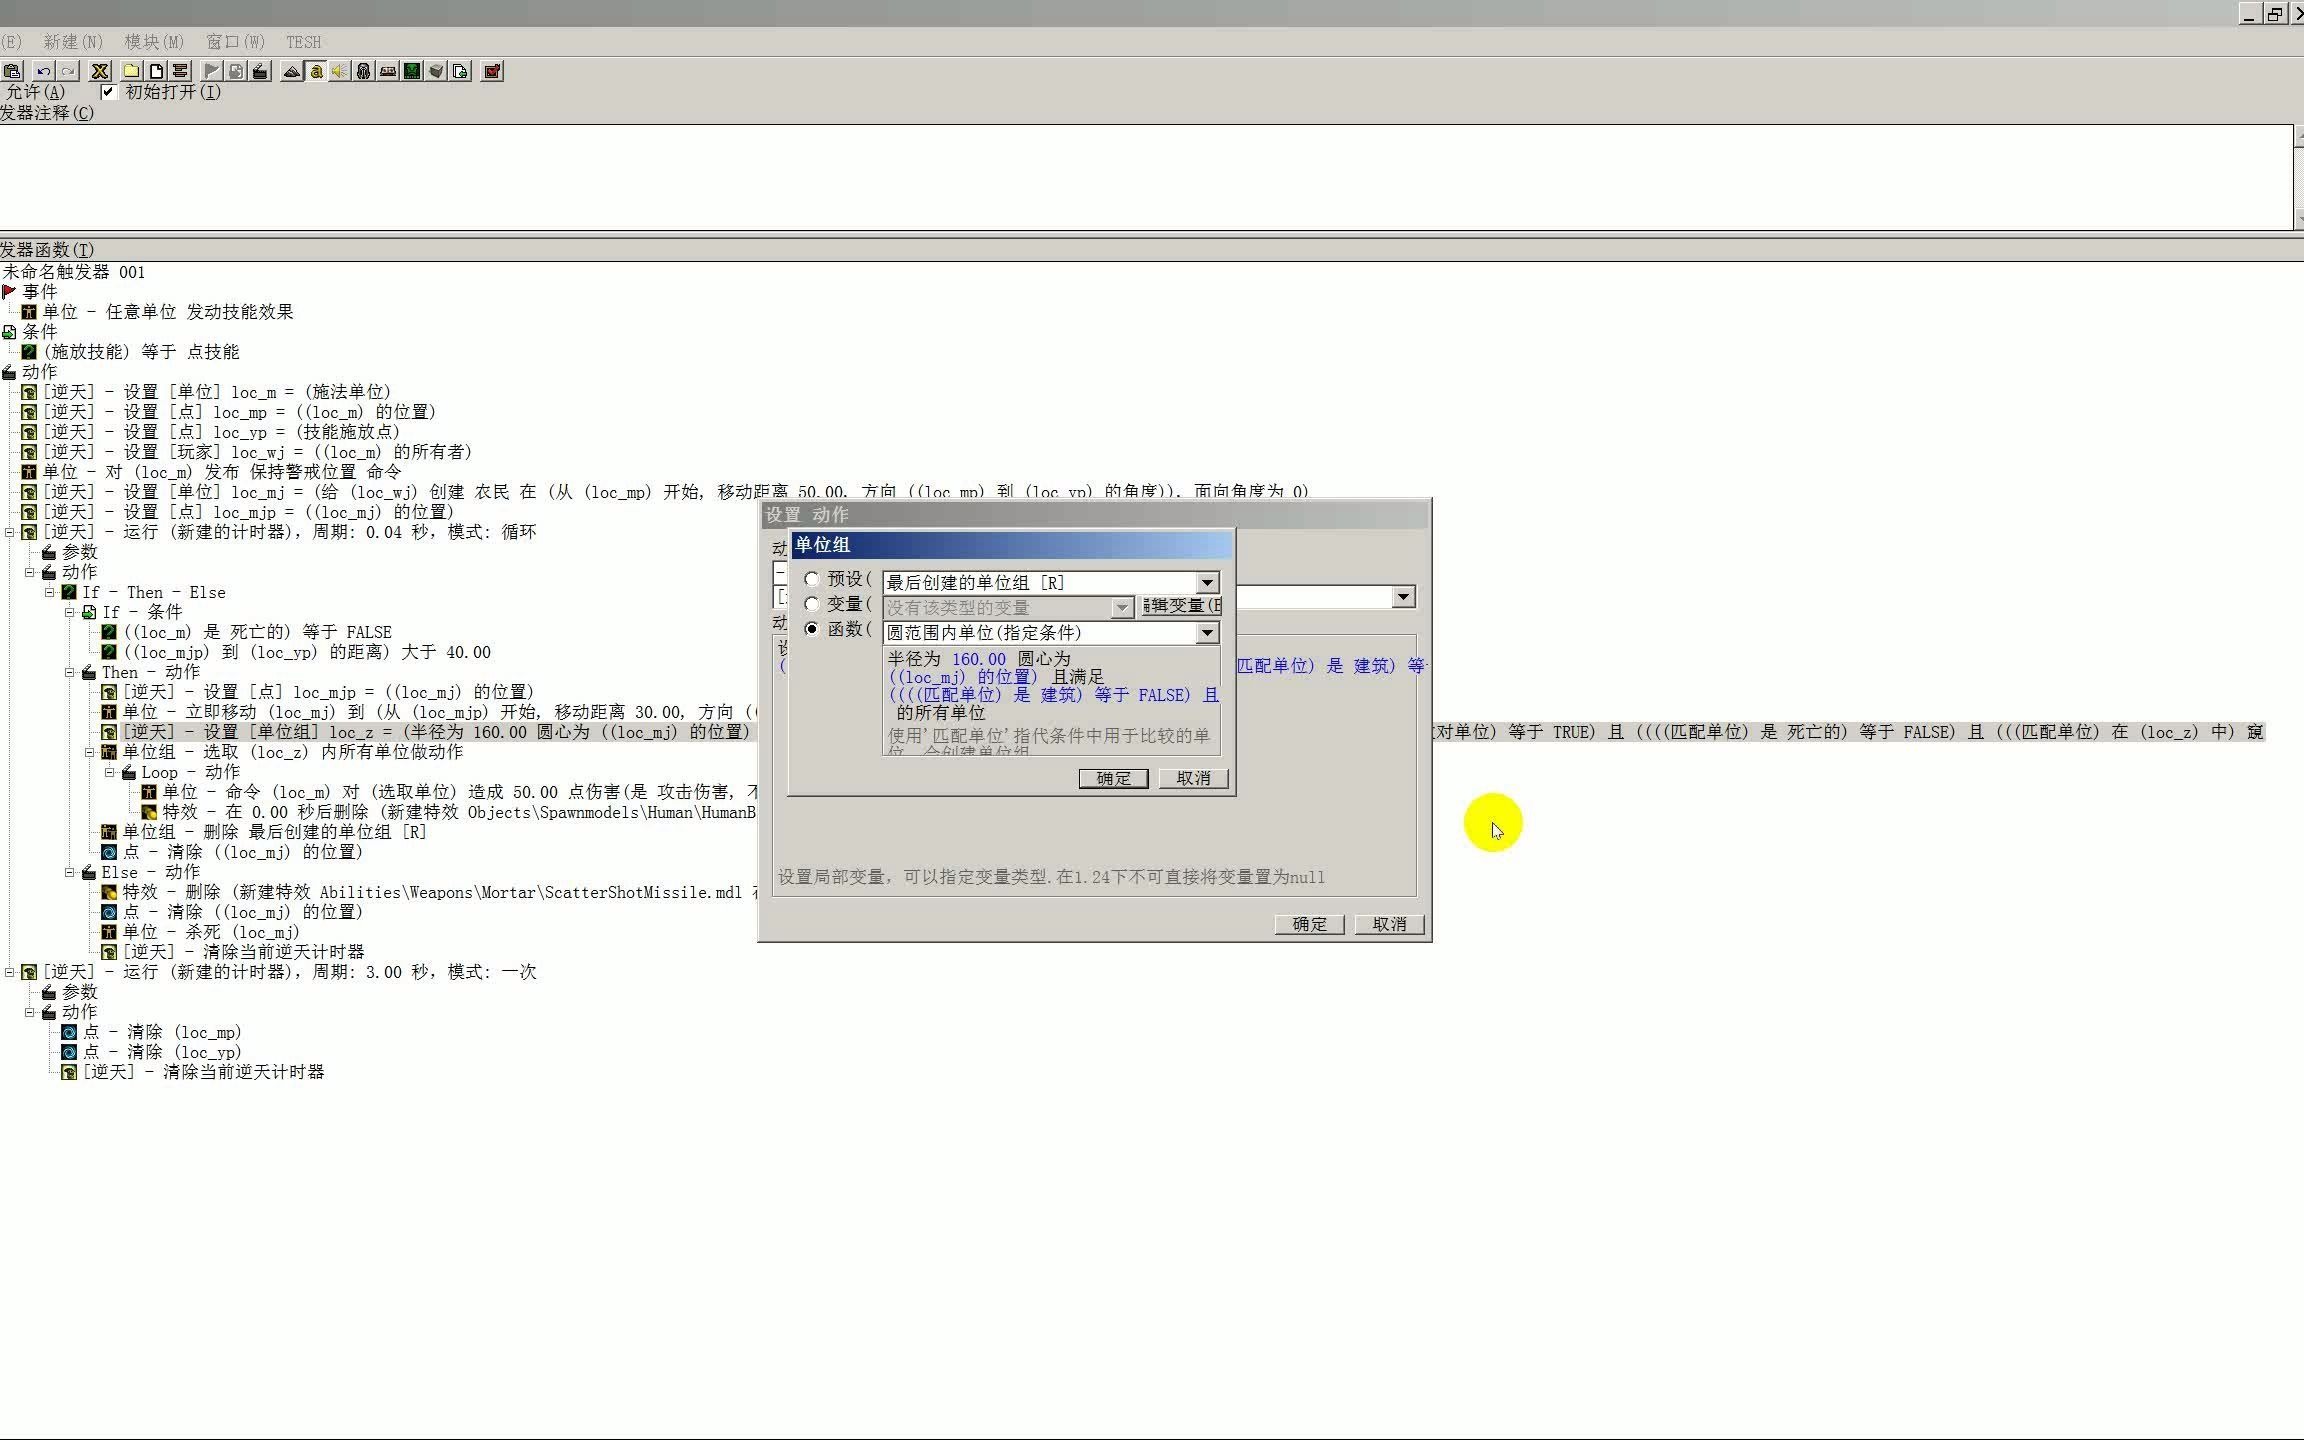Collapse the 3.00 秒 一次 timer action
Screen dimensions: 2304x1440
pyautogui.click(x=10, y=972)
